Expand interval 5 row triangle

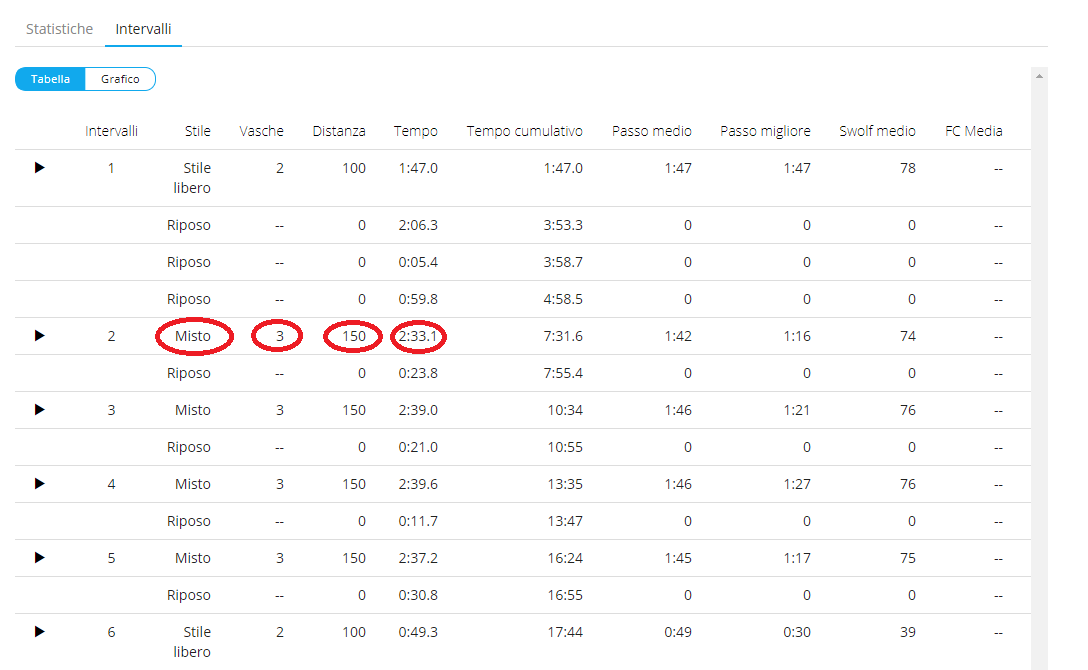coord(40,558)
